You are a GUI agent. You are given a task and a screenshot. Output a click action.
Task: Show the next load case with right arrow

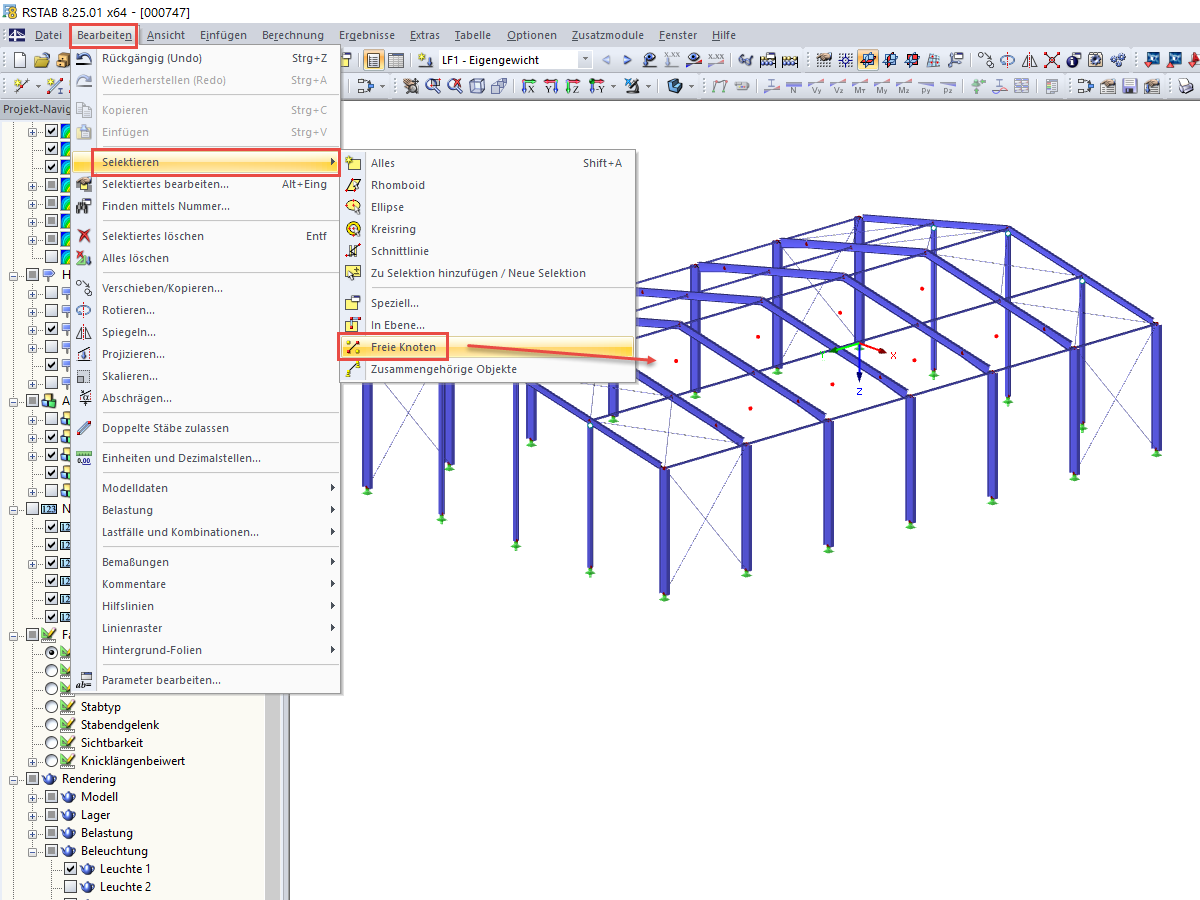(x=628, y=60)
